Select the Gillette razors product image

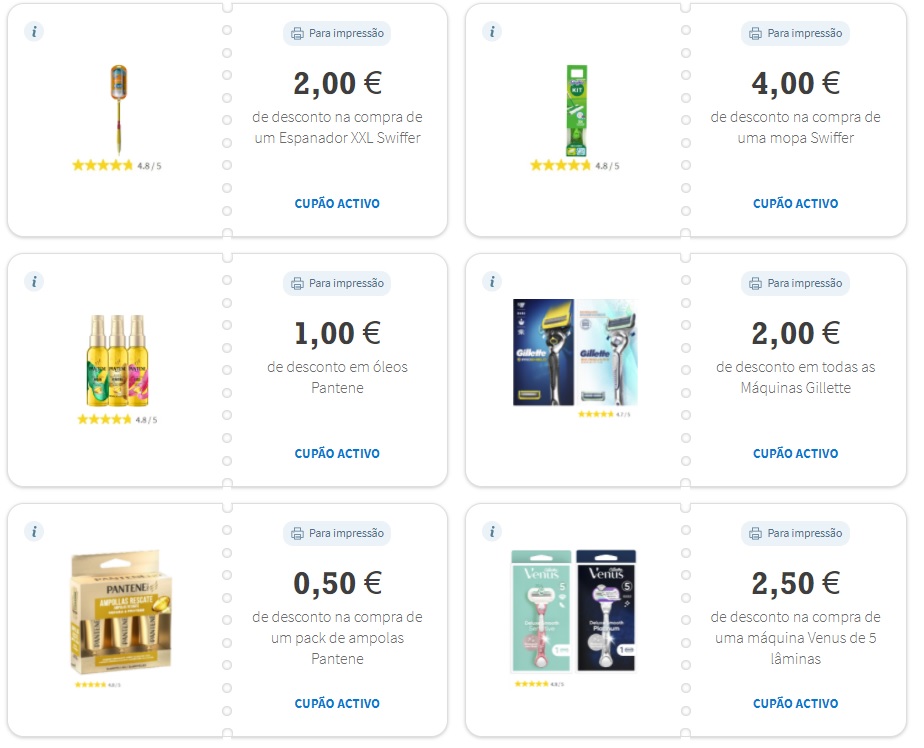tap(575, 352)
